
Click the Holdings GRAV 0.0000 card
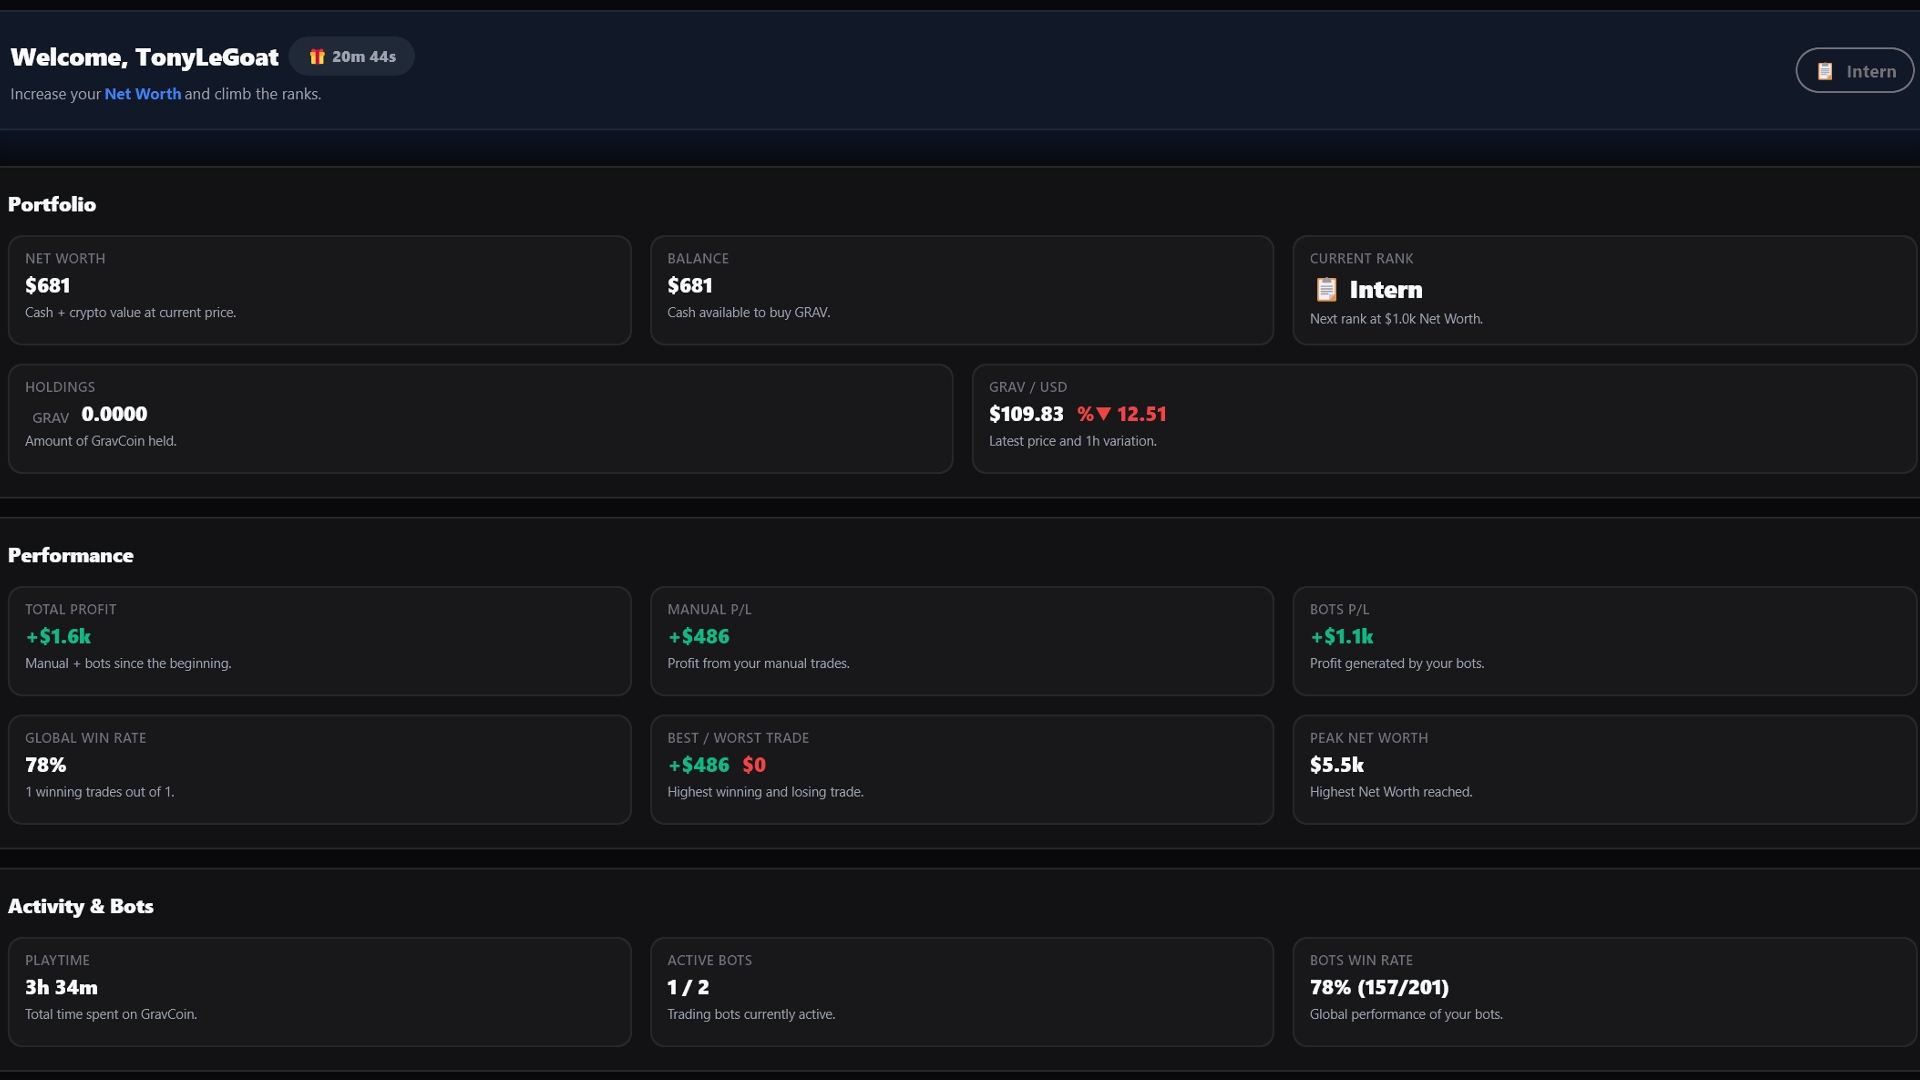click(480, 418)
